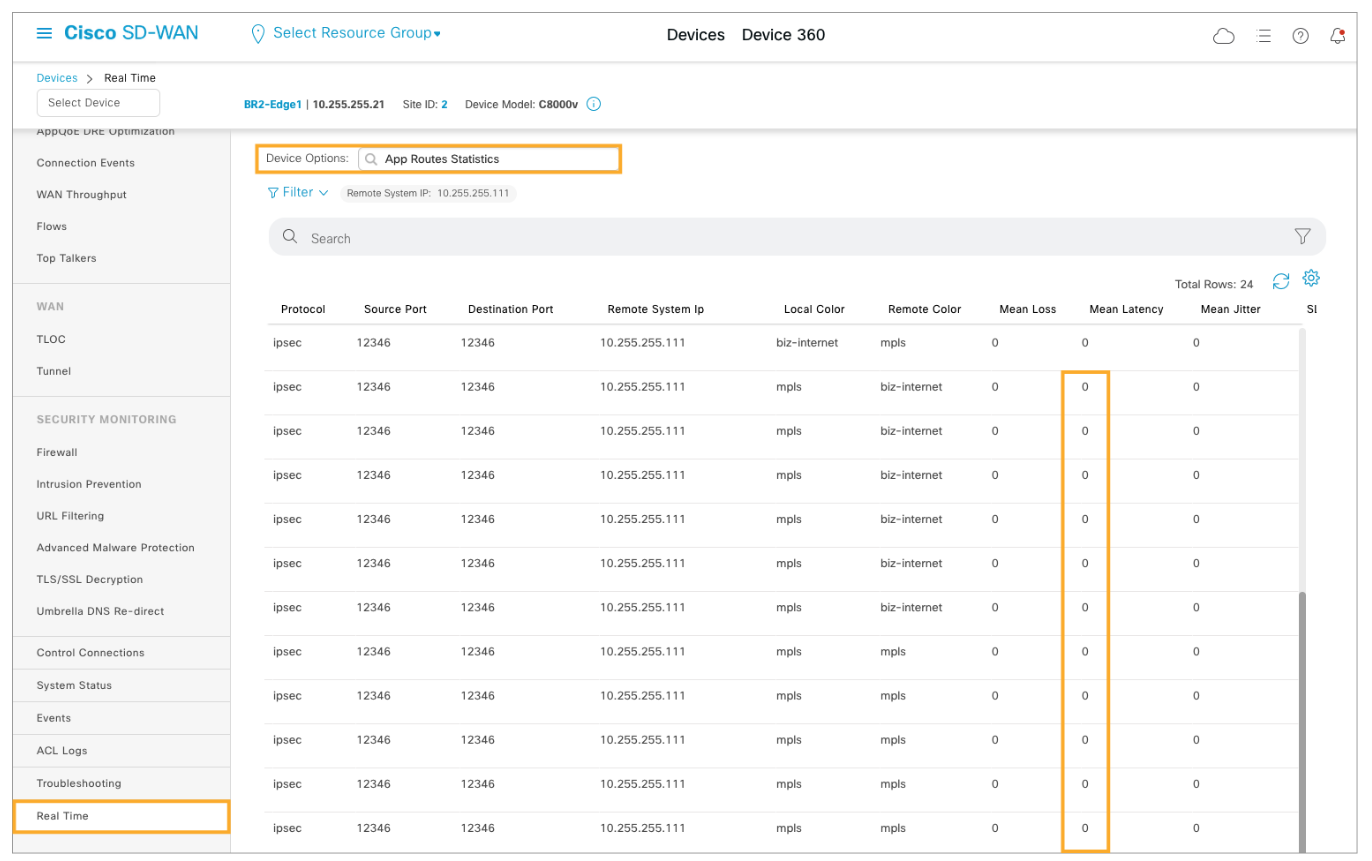Click the cloud status icon
This screenshot has height=861, width=1372.
pos(1223,36)
